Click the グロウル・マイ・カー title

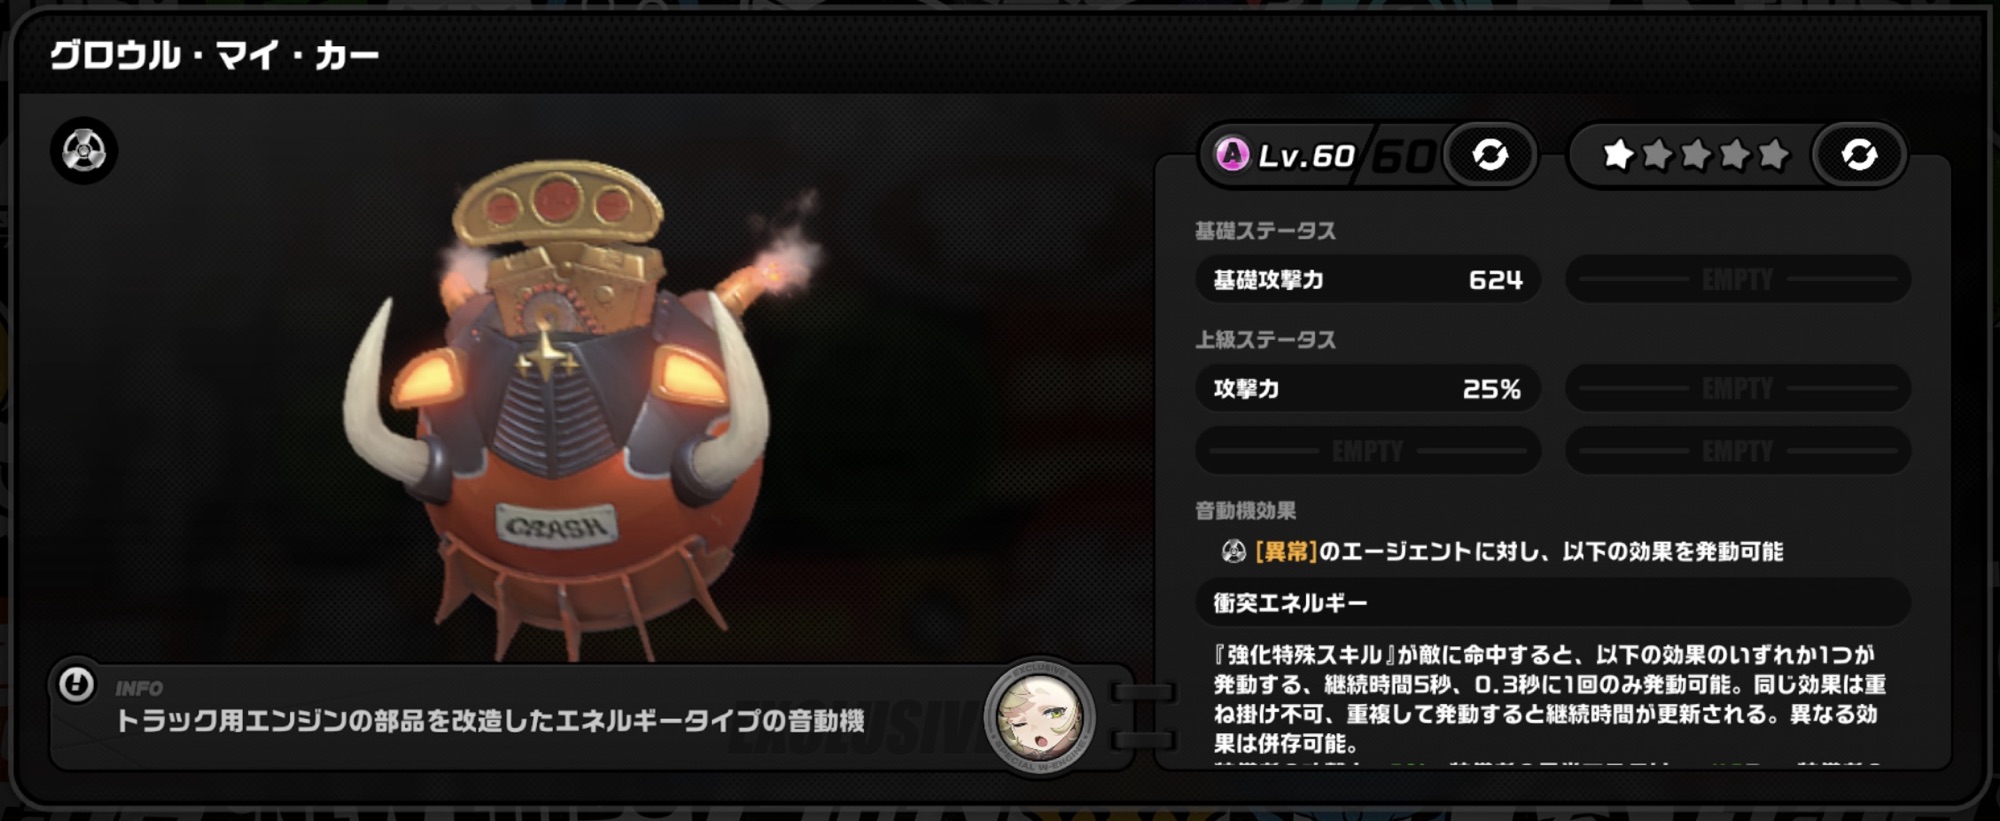click(215, 55)
